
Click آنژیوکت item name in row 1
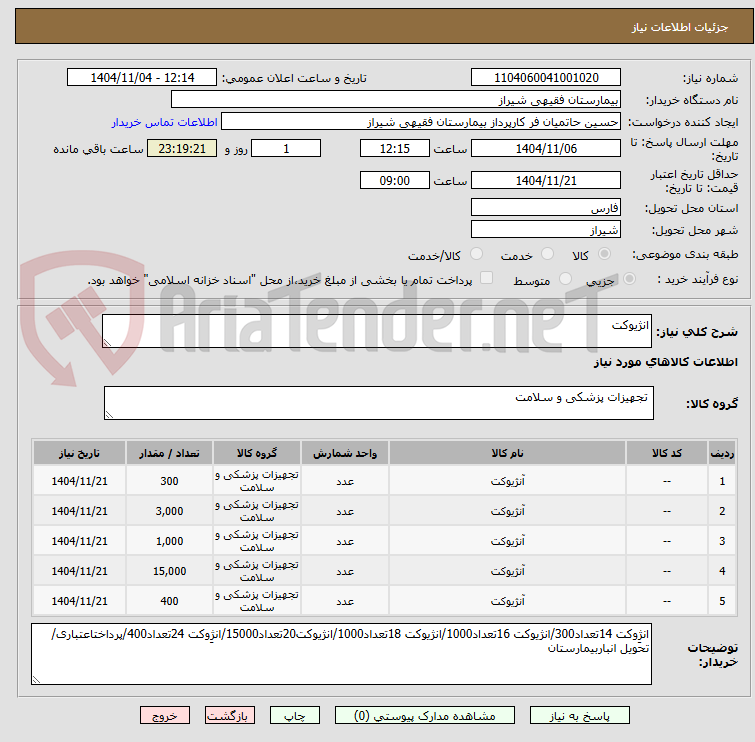coord(508,481)
